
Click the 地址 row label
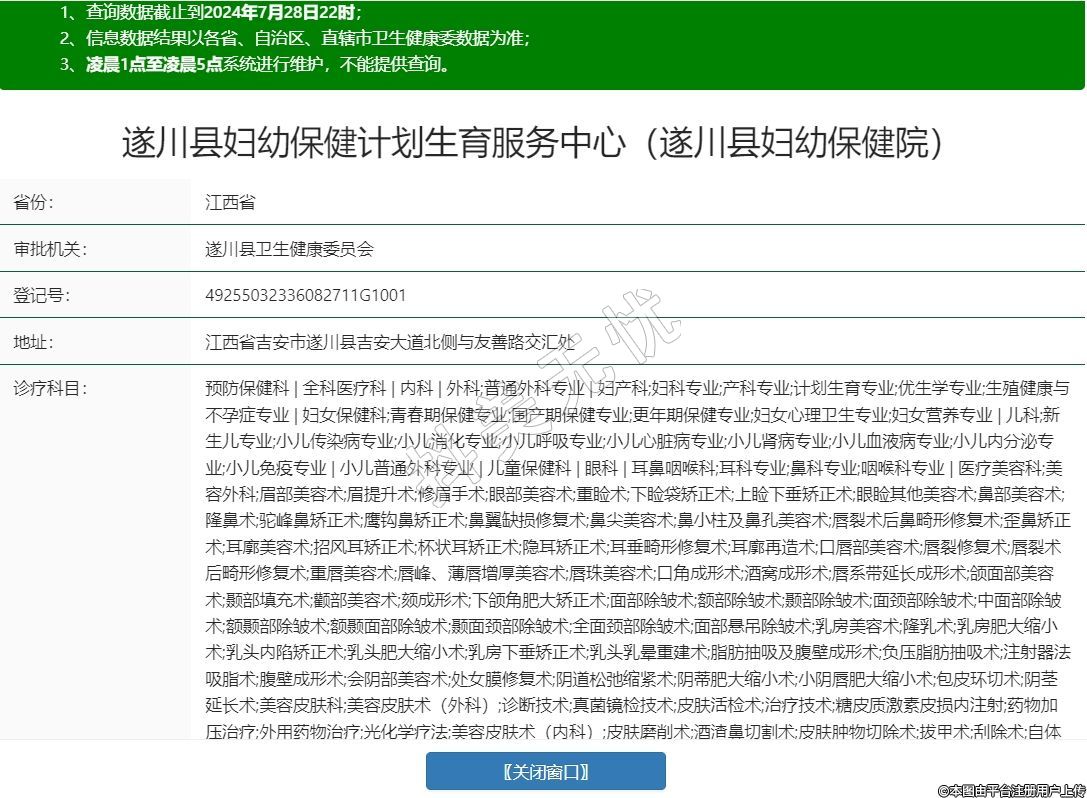tap(34, 342)
